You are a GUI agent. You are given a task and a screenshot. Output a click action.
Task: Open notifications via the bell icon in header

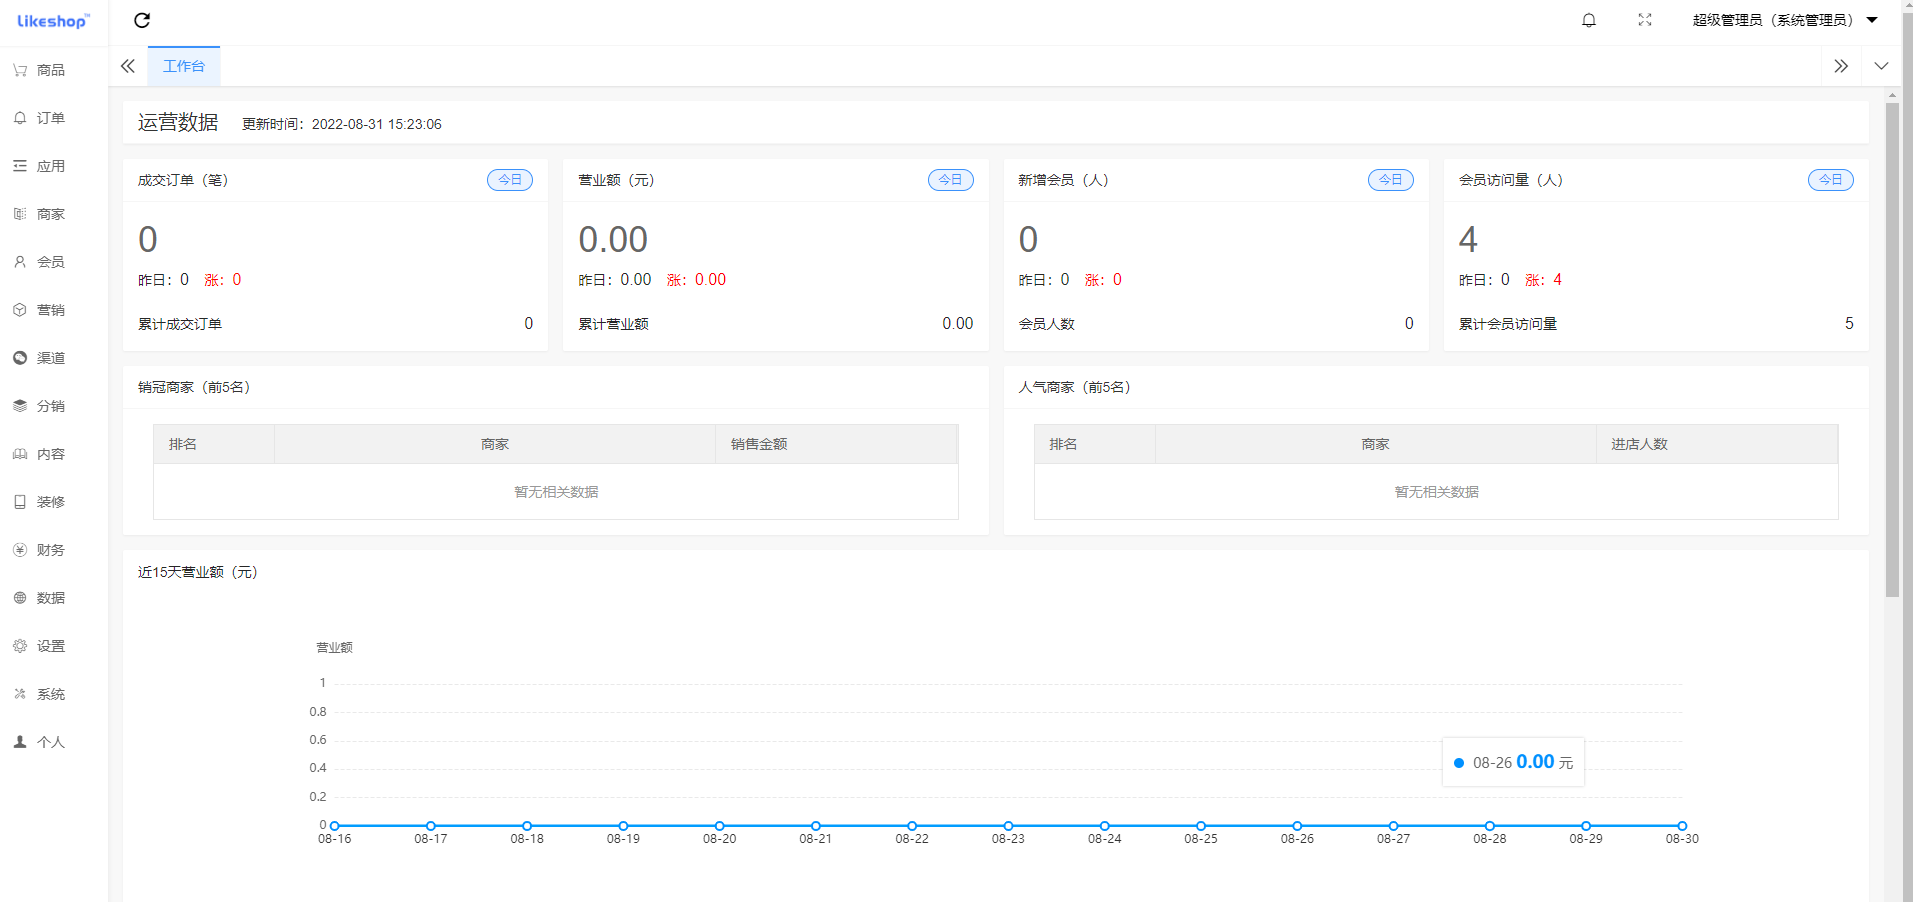tap(1589, 20)
